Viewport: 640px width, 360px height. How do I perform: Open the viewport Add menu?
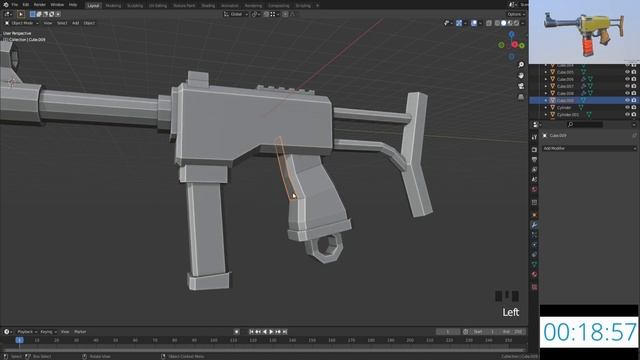(76, 23)
